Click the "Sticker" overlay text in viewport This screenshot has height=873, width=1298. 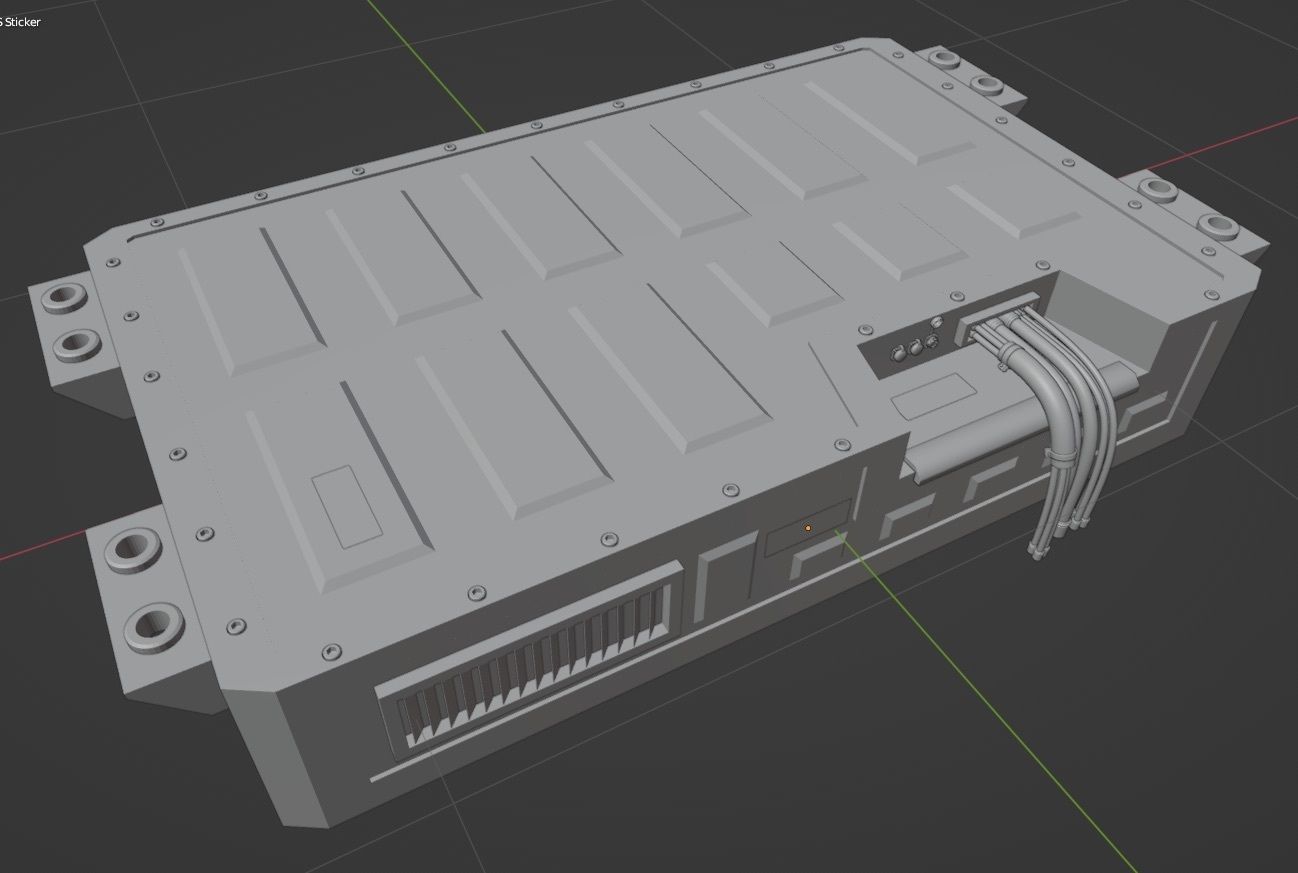point(22,22)
